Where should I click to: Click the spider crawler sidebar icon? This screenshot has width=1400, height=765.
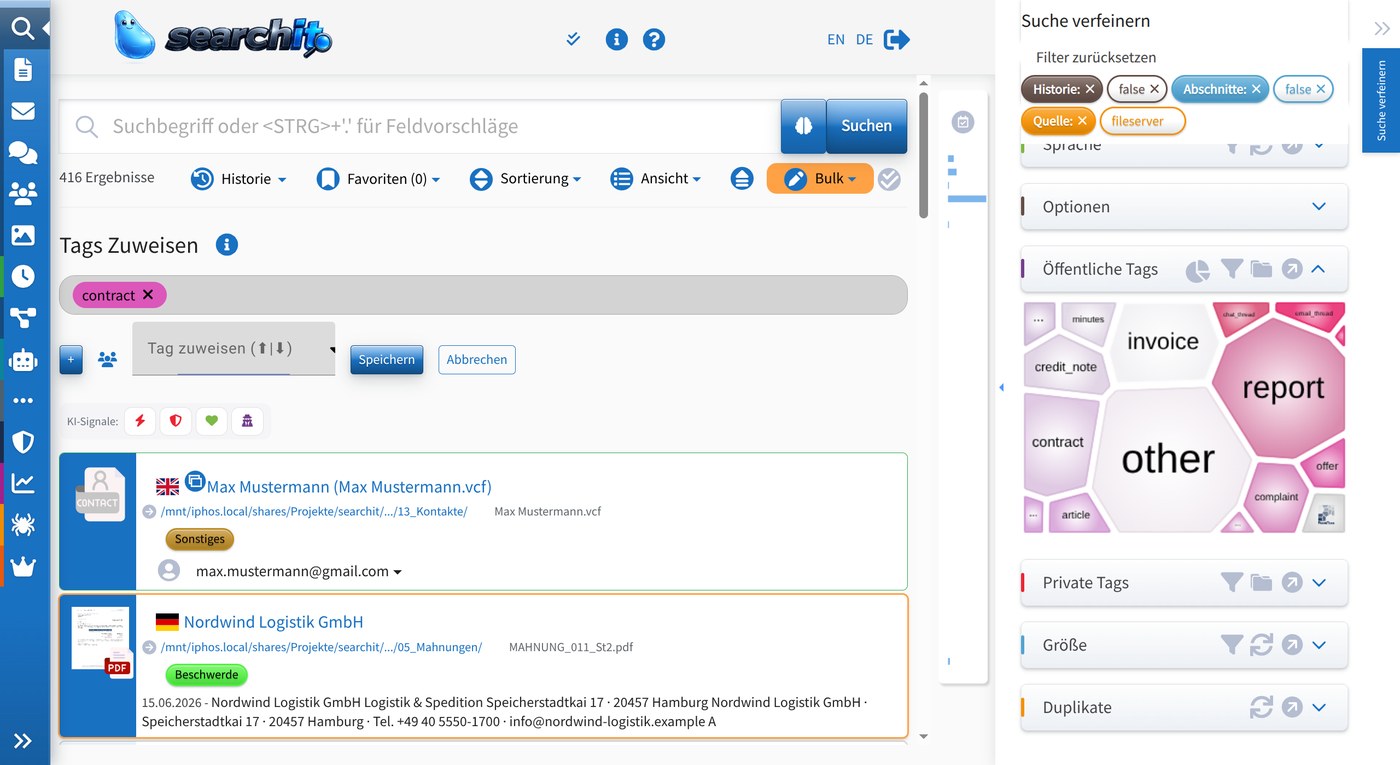[x=22, y=525]
